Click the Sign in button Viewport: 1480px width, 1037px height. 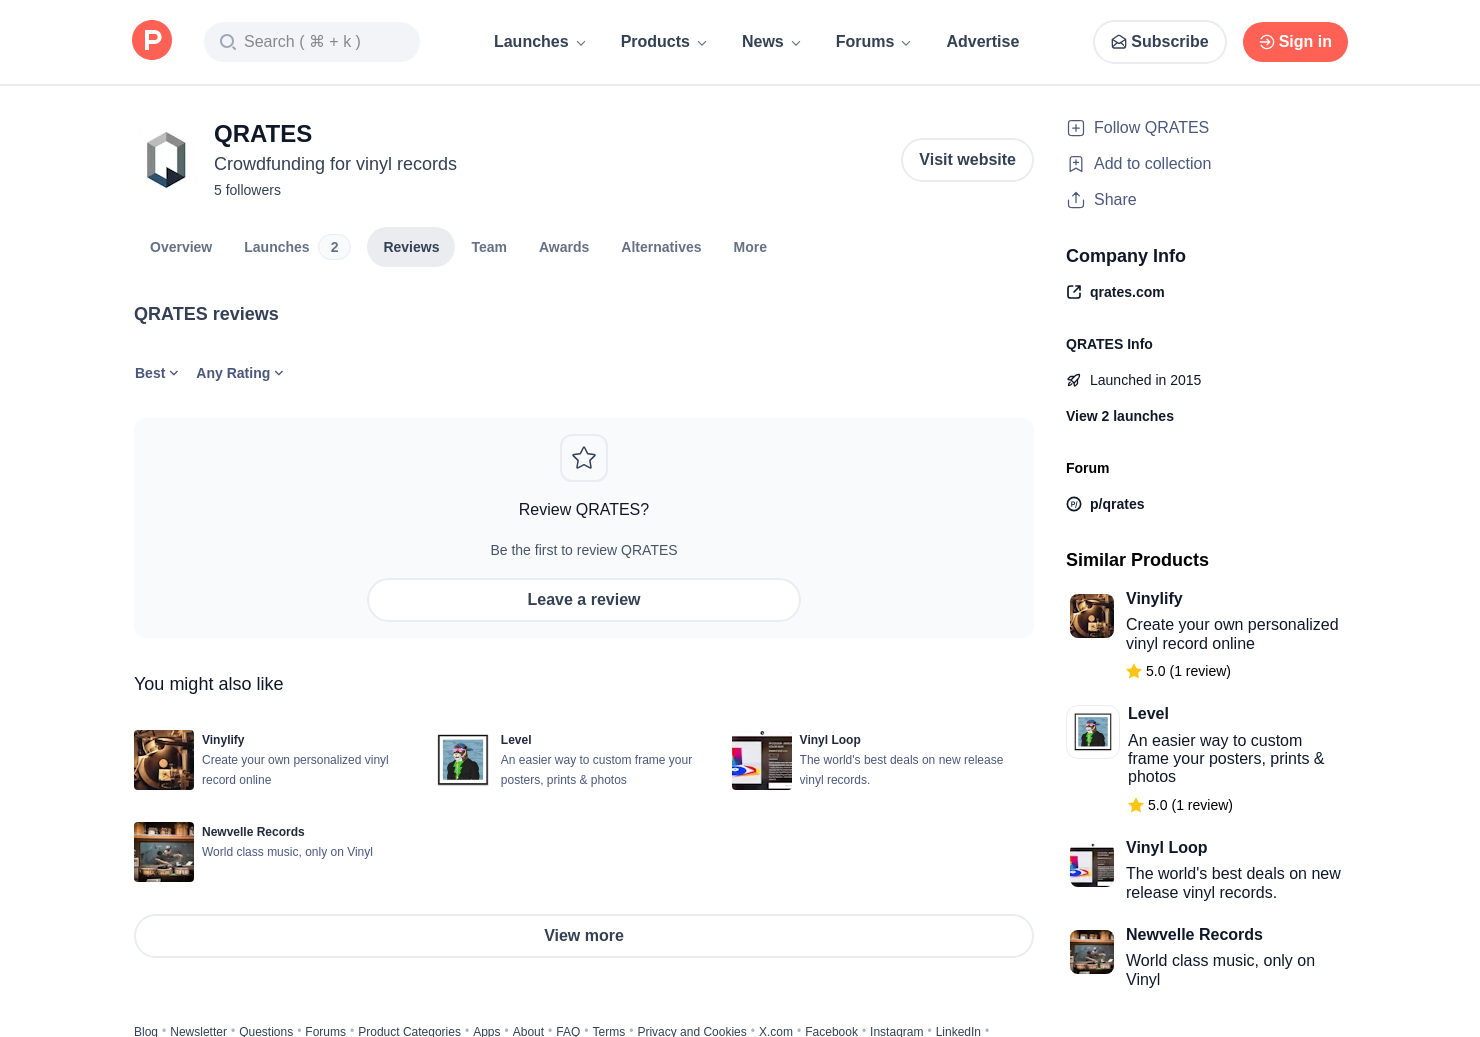(1295, 42)
